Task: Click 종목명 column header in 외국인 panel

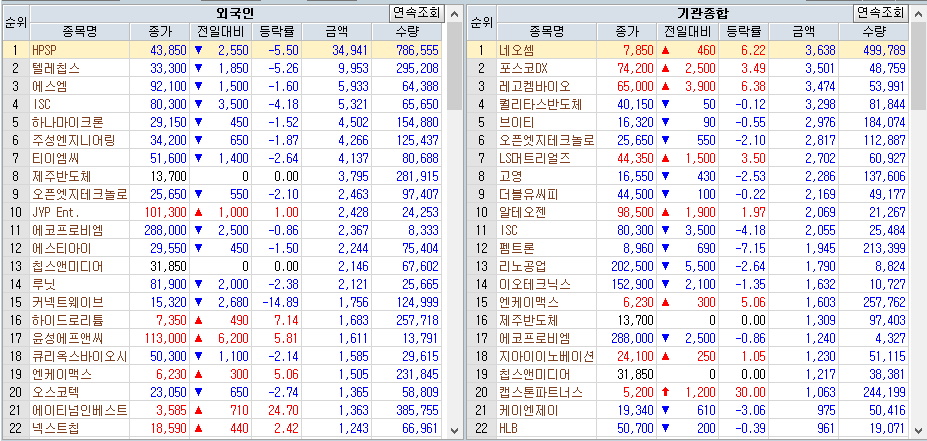Action: coord(80,32)
